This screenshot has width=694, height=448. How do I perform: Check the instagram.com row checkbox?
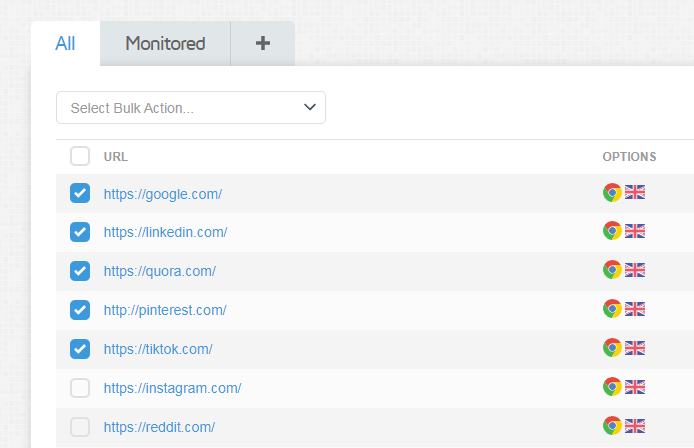point(80,388)
